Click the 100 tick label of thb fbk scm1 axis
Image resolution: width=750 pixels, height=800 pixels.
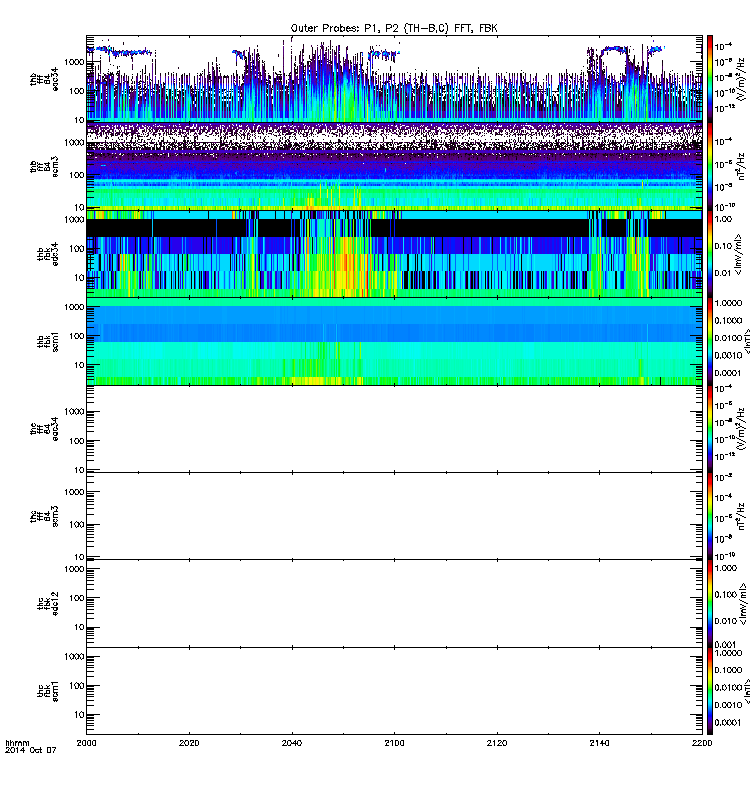coord(77,336)
